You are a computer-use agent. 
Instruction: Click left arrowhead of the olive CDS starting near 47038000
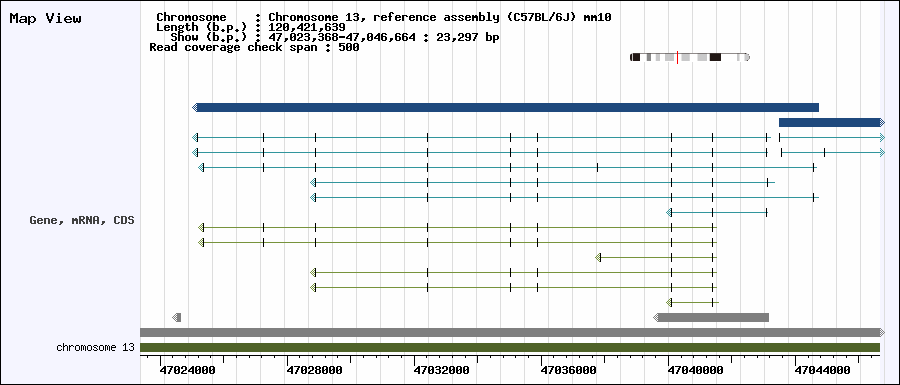point(598,257)
